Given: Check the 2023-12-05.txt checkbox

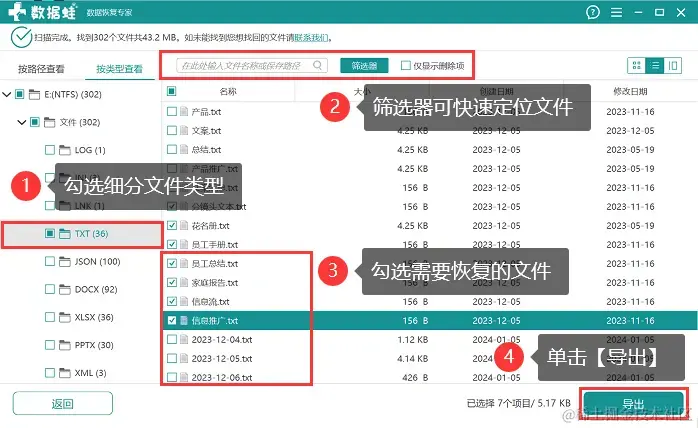Looking at the screenshot, I should click(171, 359).
